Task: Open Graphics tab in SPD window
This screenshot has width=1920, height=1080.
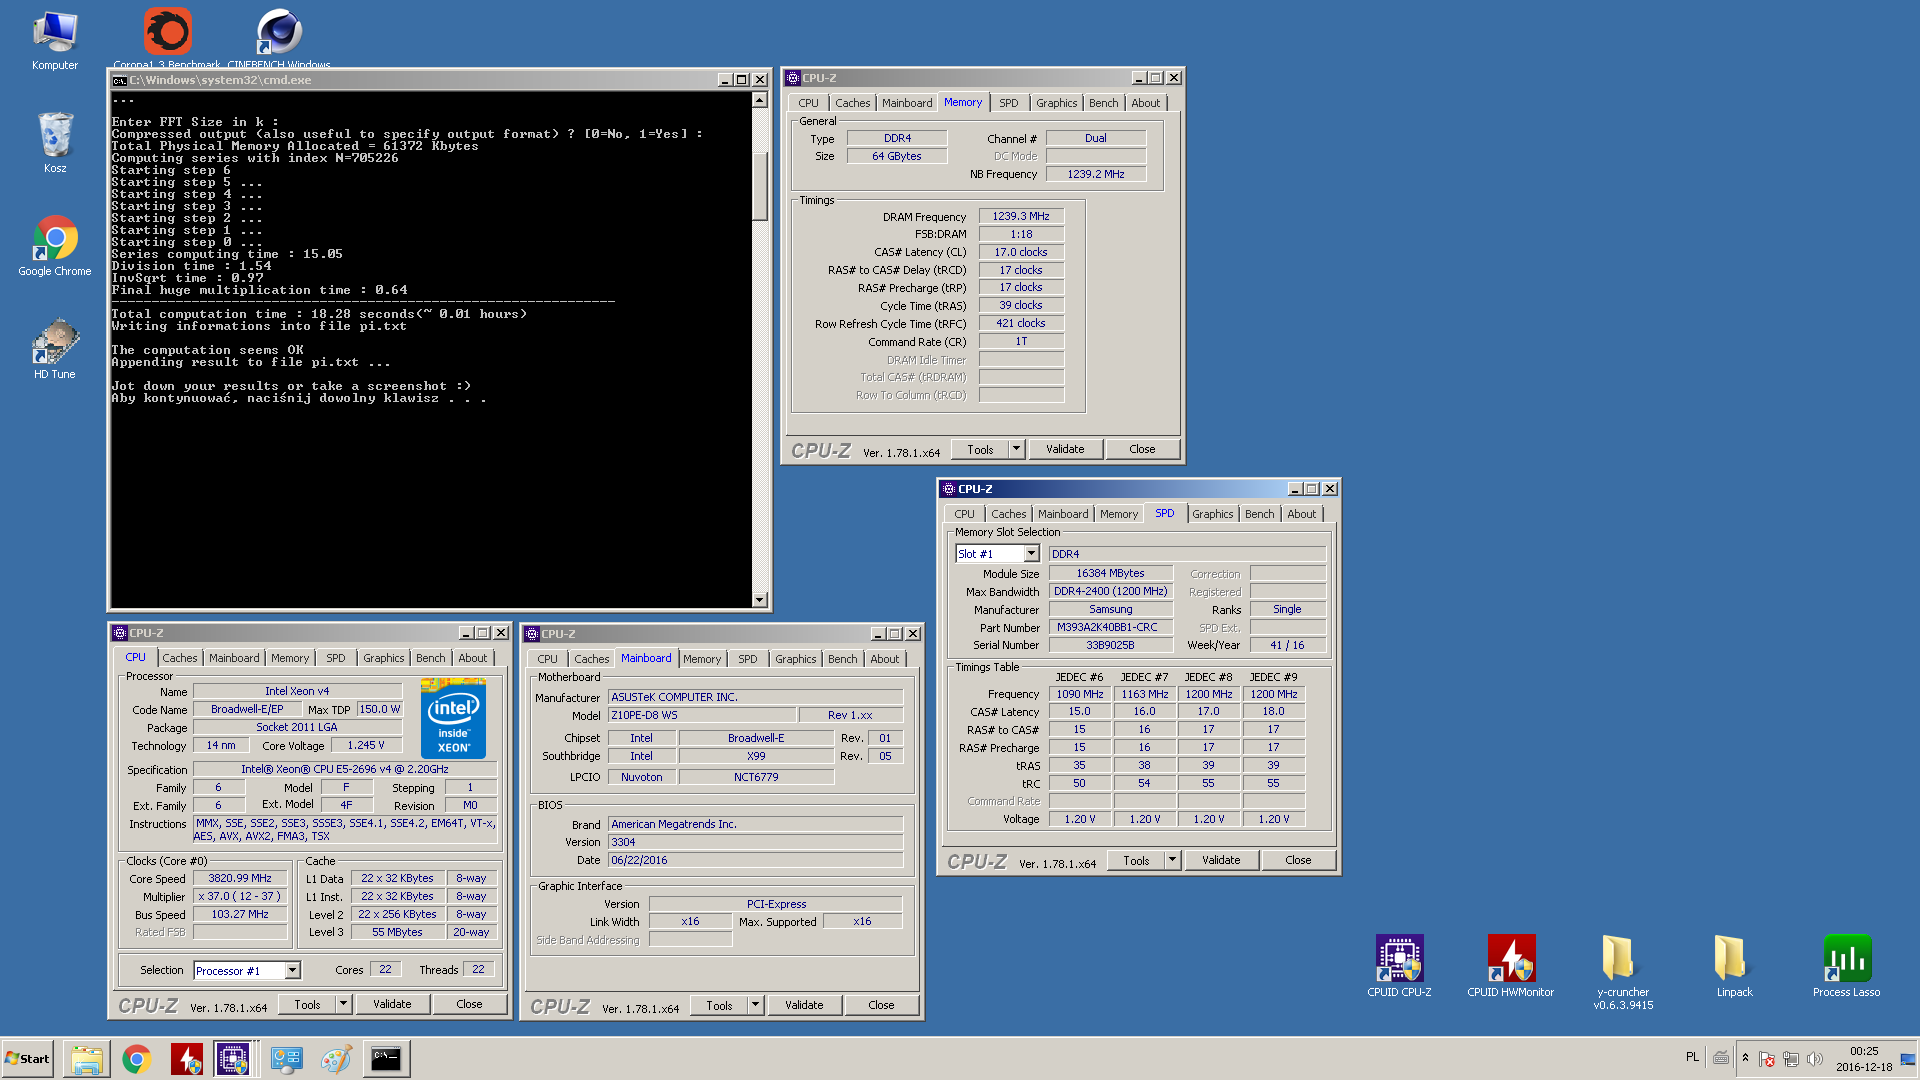Action: (x=1212, y=514)
